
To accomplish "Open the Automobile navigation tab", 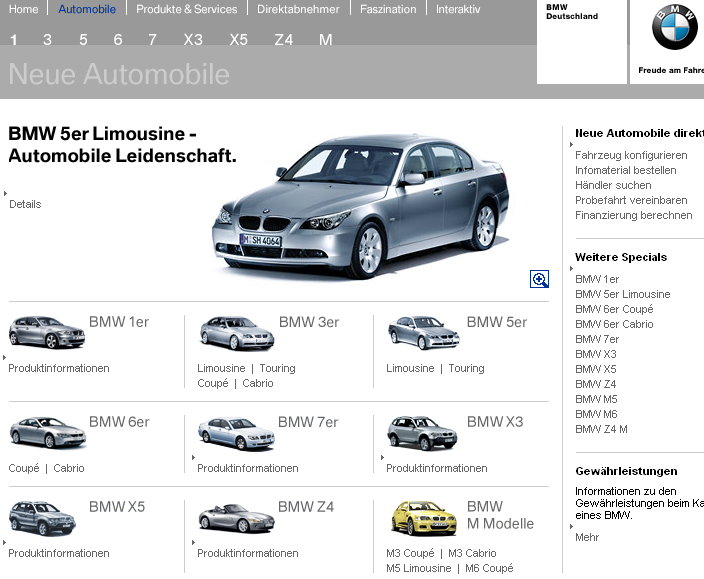I will click(x=87, y=9).
